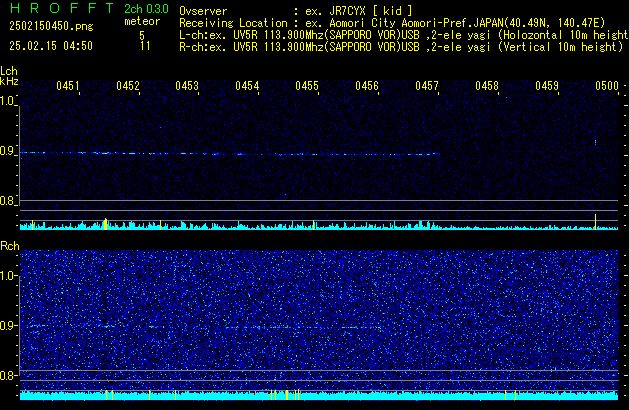Click the Receiving Location Aomori City line
The height and width of the screenshot is (410, 629).
click(x=392, y=23)
